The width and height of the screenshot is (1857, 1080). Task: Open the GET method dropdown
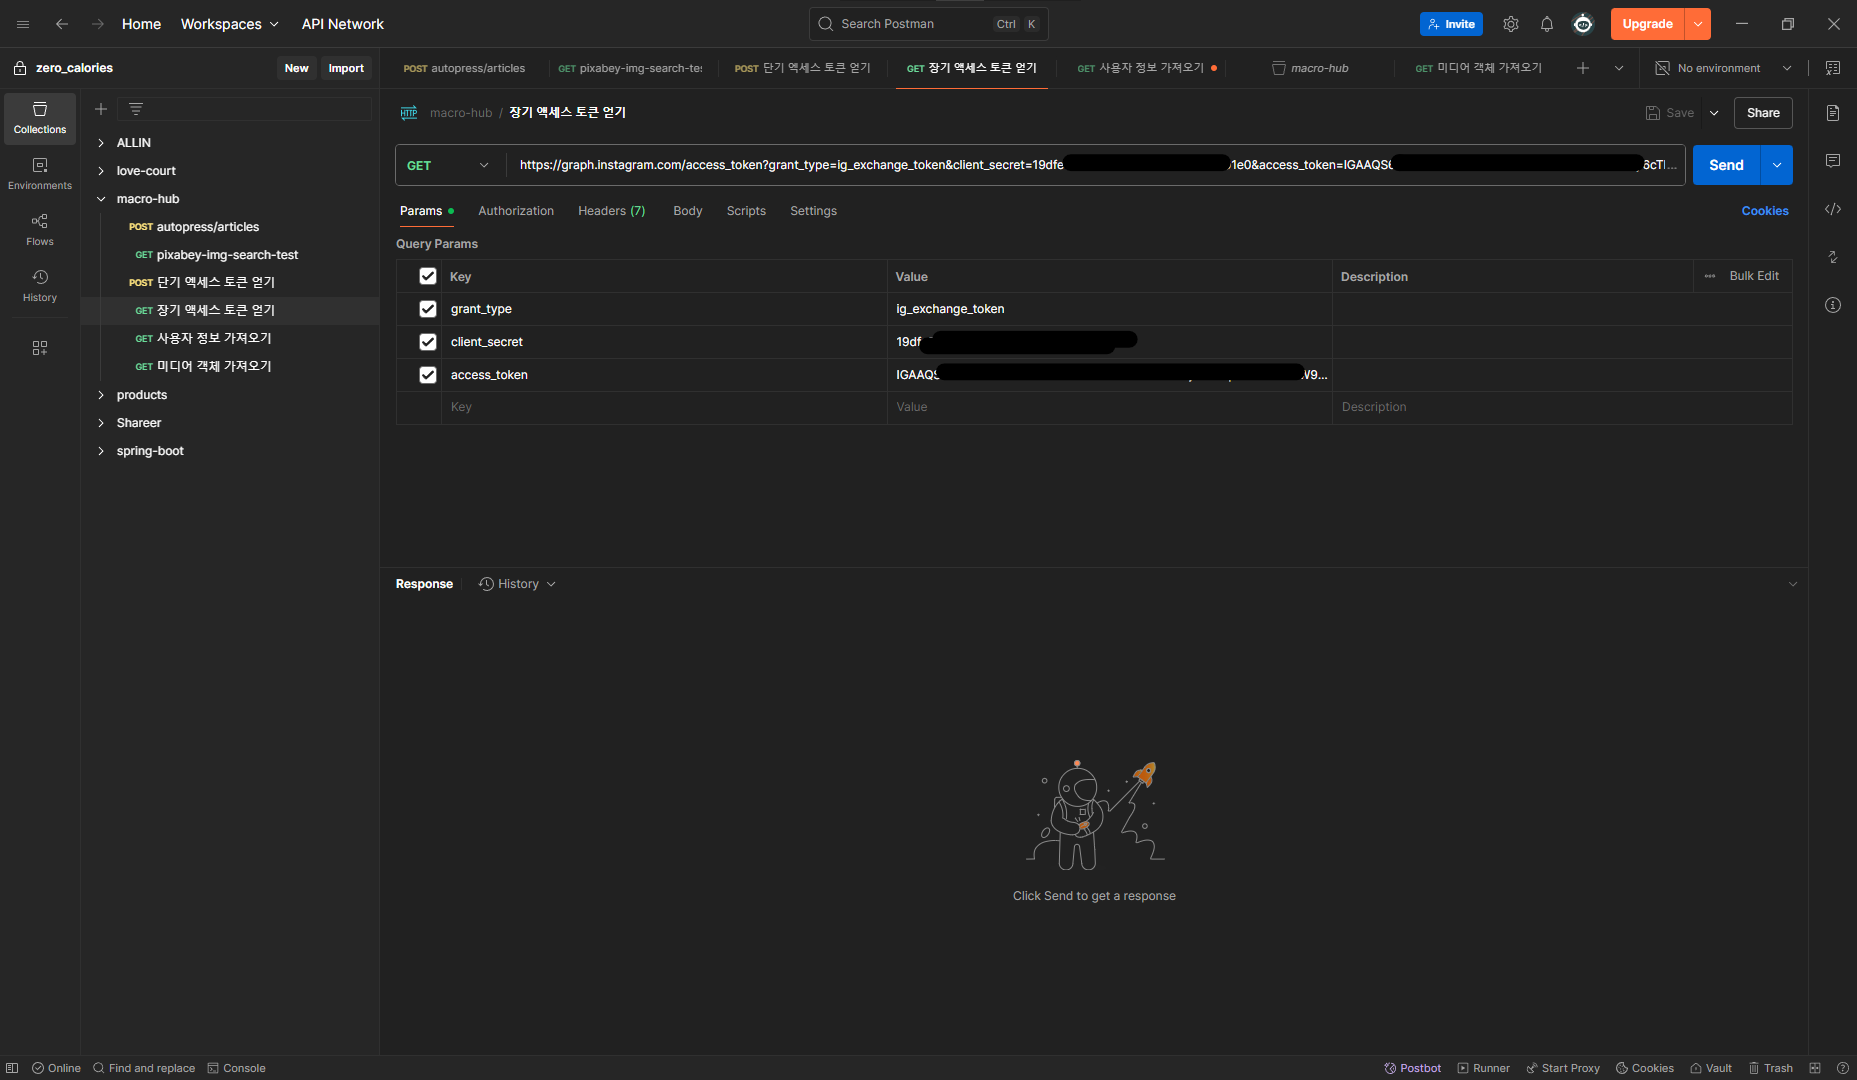click(450, 165)
